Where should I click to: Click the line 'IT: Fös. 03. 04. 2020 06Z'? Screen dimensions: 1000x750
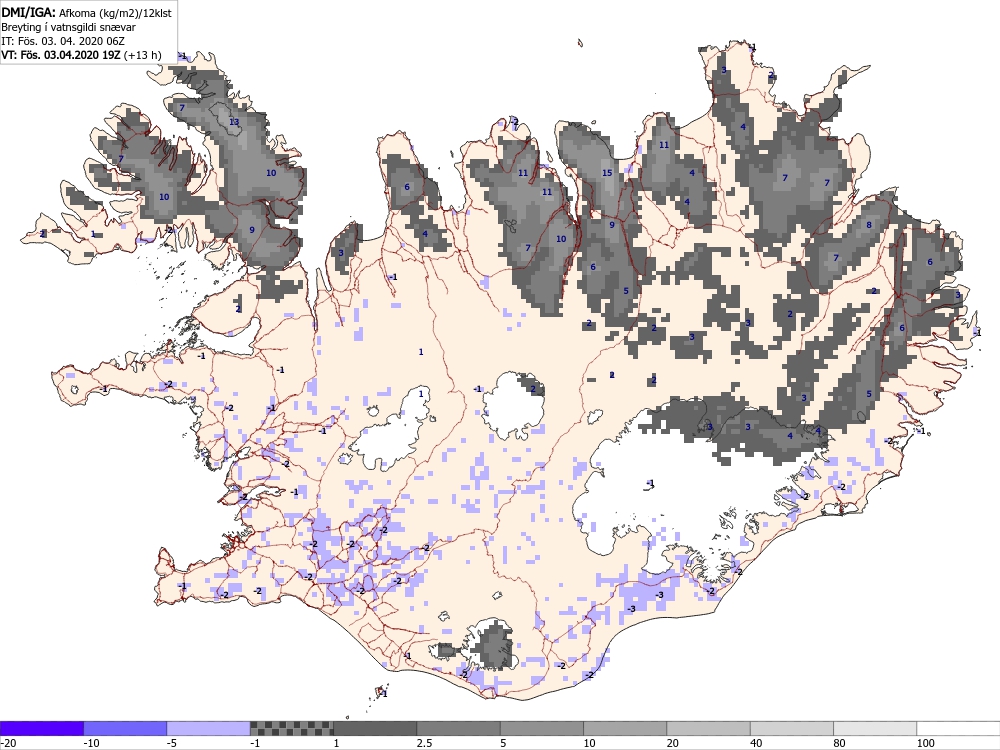click(63, 41)
